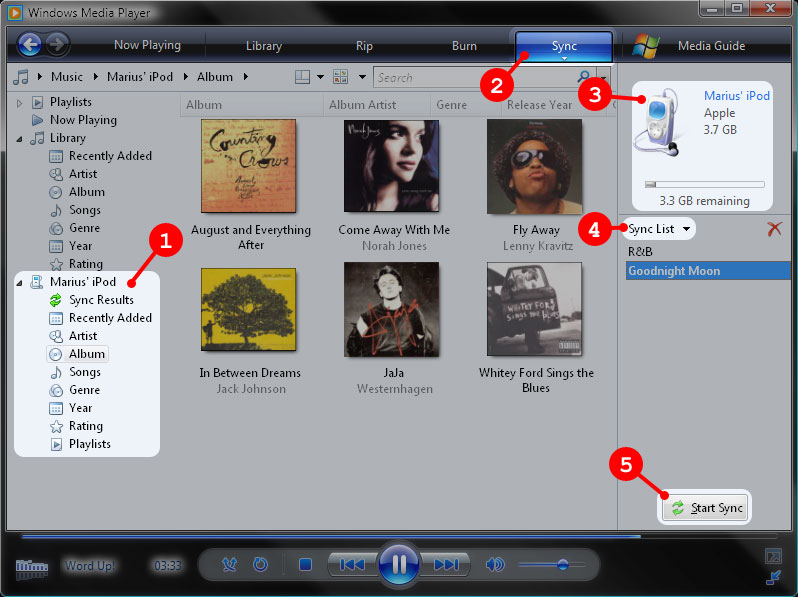Go back with the blue Back arrow
798x597 pixels.
click(x=30, y=45)
